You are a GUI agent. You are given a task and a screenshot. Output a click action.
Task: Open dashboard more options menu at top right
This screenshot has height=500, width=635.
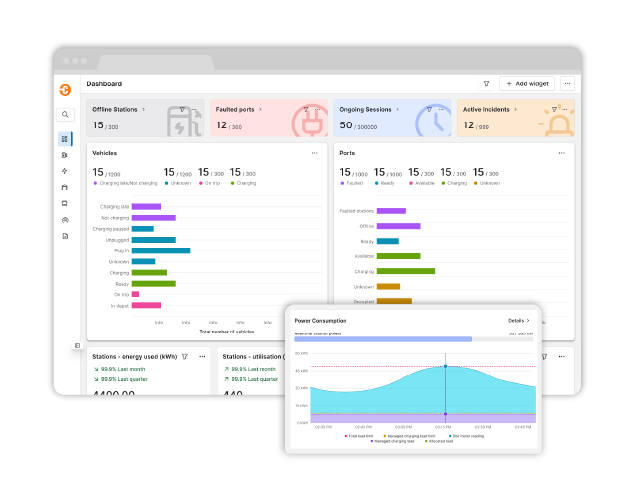pos(567,84)
